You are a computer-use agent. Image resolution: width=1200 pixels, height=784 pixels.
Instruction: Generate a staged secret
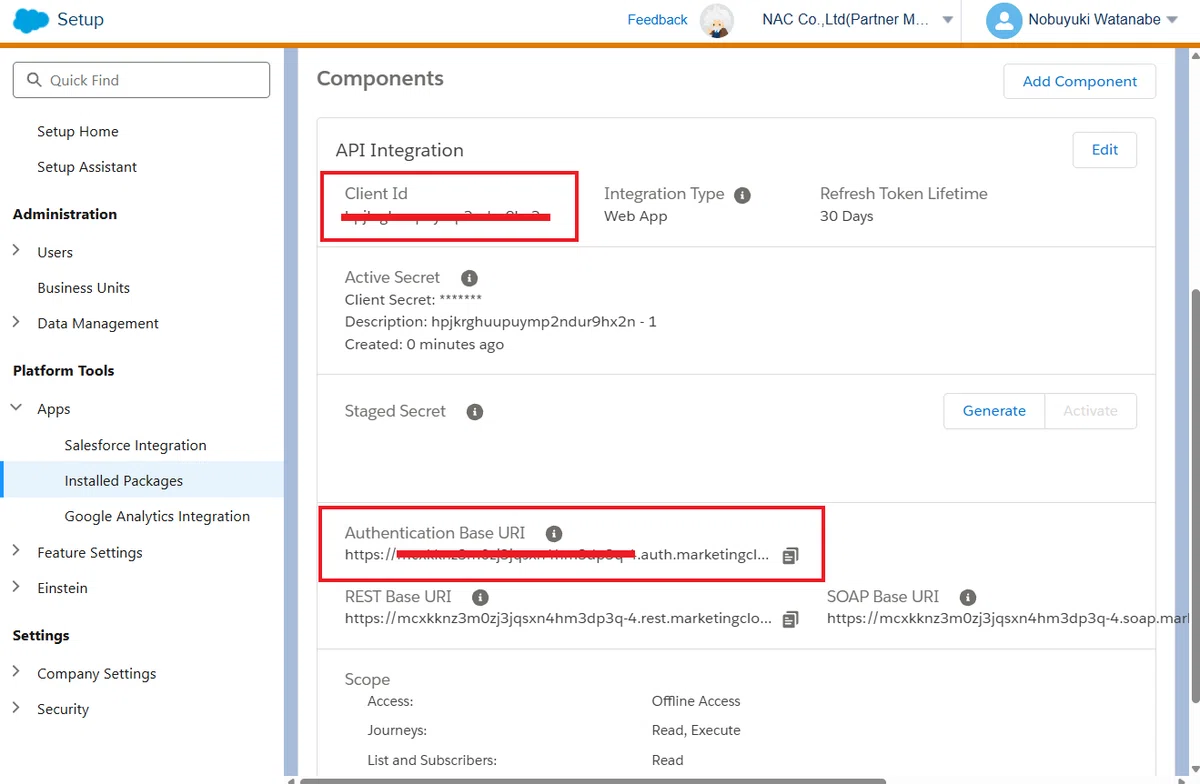(x=994, y=411)
